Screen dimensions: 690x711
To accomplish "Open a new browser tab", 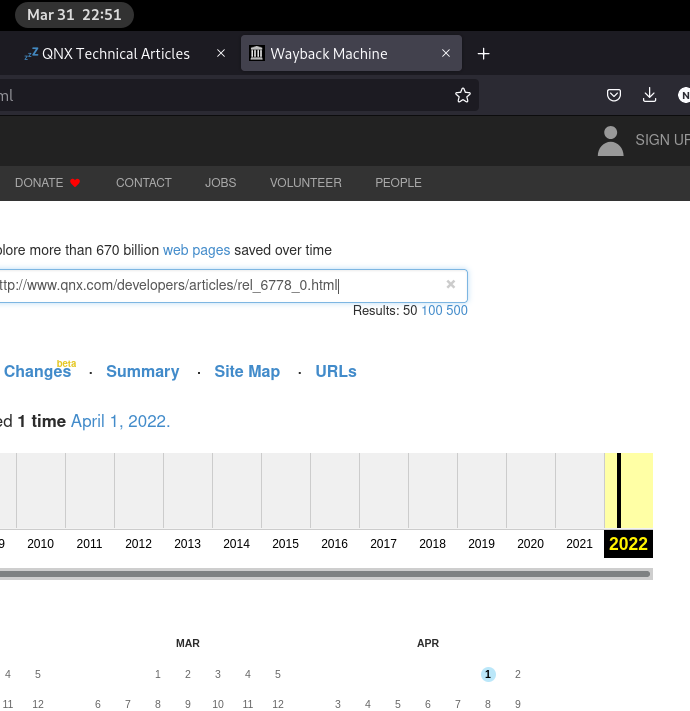I will (x=483, y=54).
